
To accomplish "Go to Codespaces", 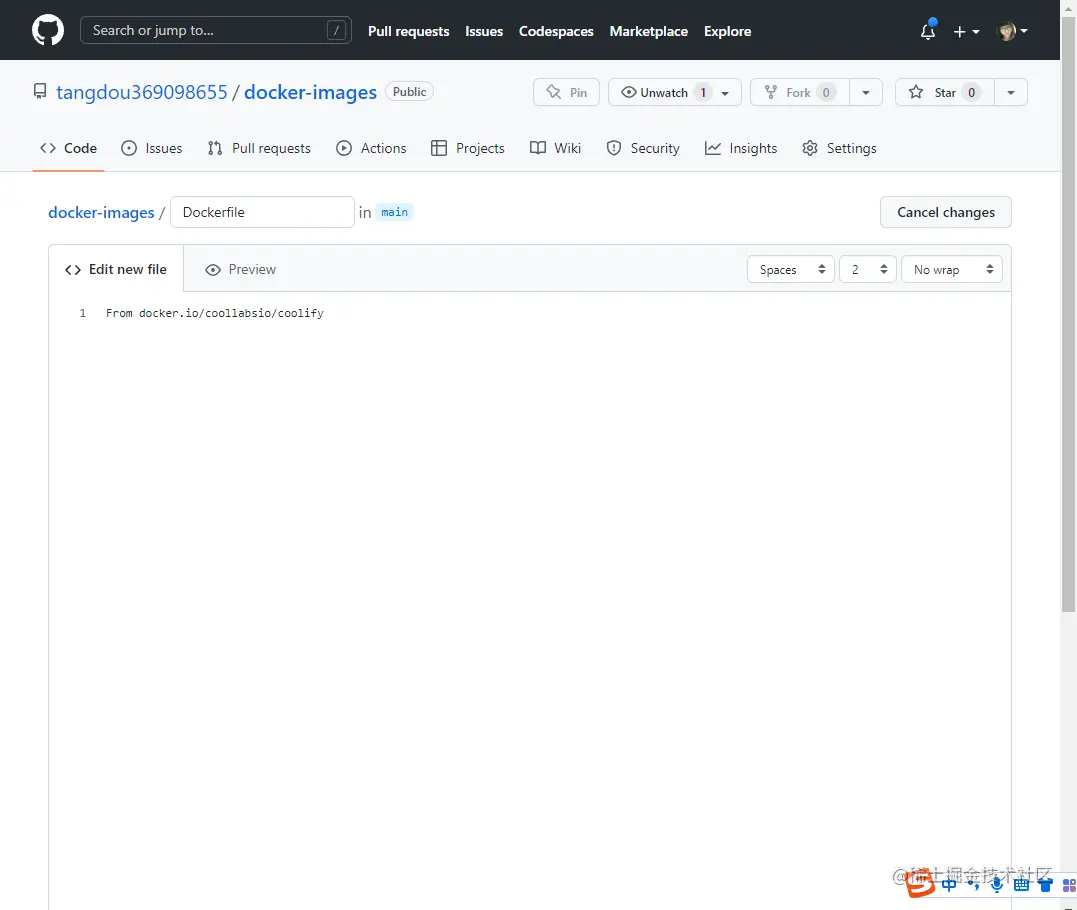I will (556, 32).
